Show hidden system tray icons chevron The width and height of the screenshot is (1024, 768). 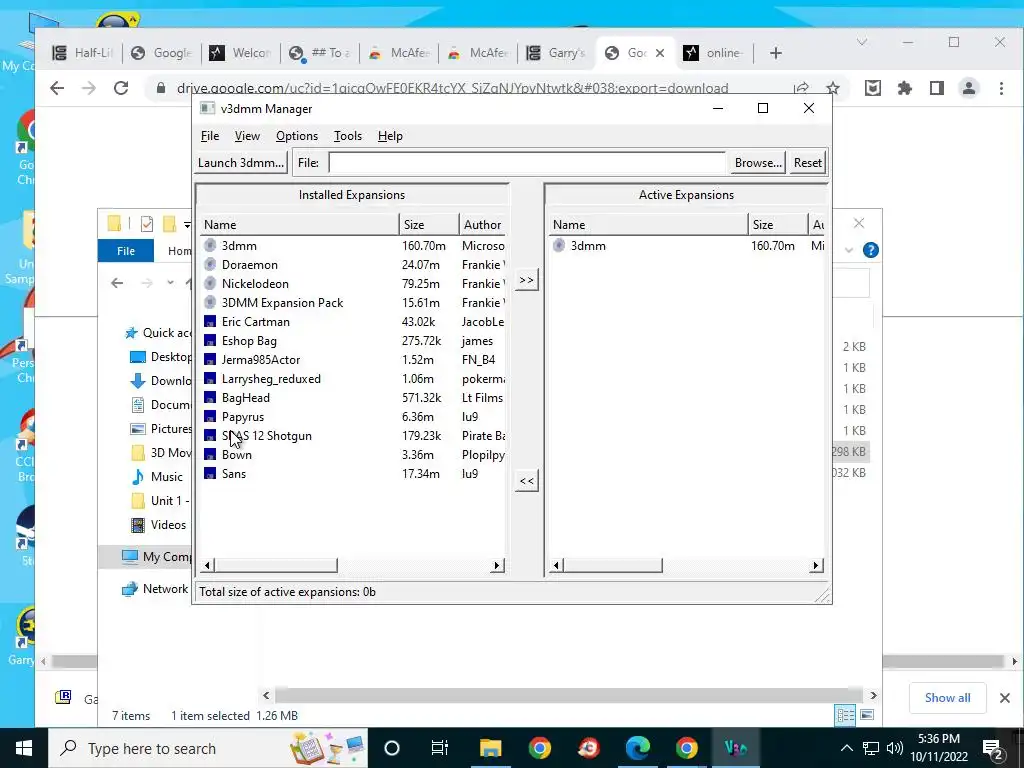point(846,748)
